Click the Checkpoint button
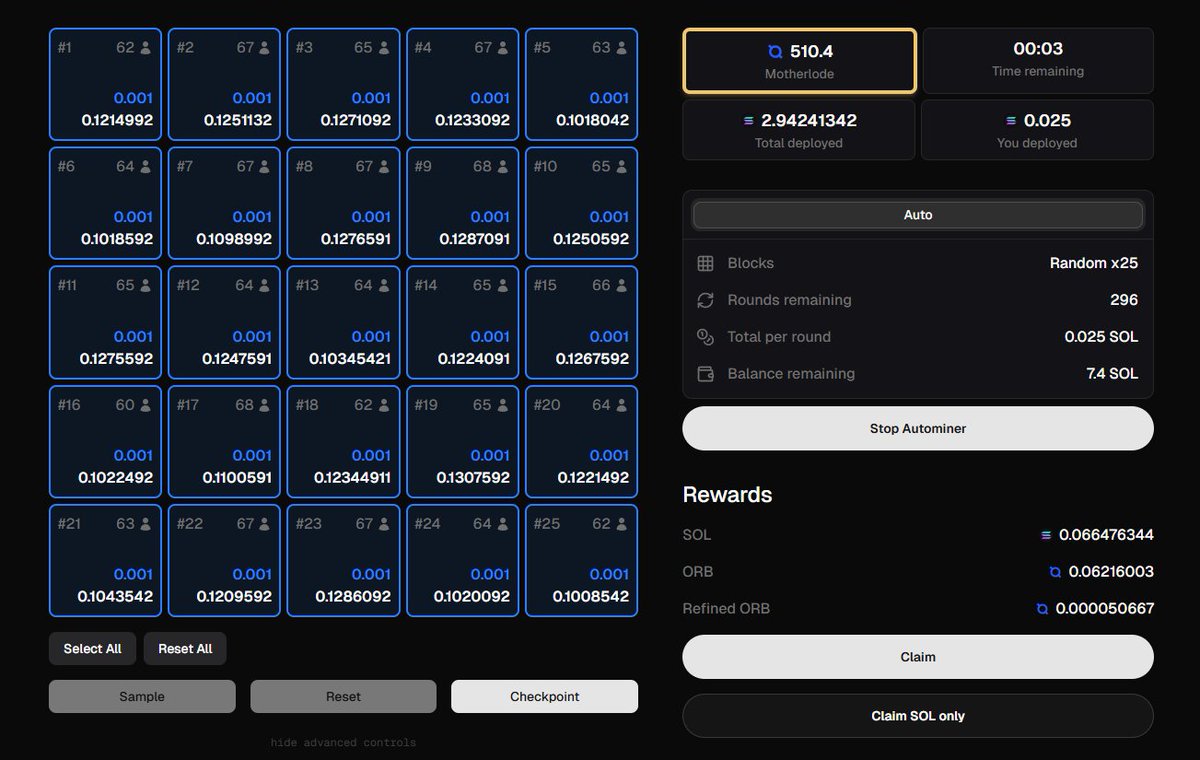Screen dimensions: 1200x760 tap(545, 697)
